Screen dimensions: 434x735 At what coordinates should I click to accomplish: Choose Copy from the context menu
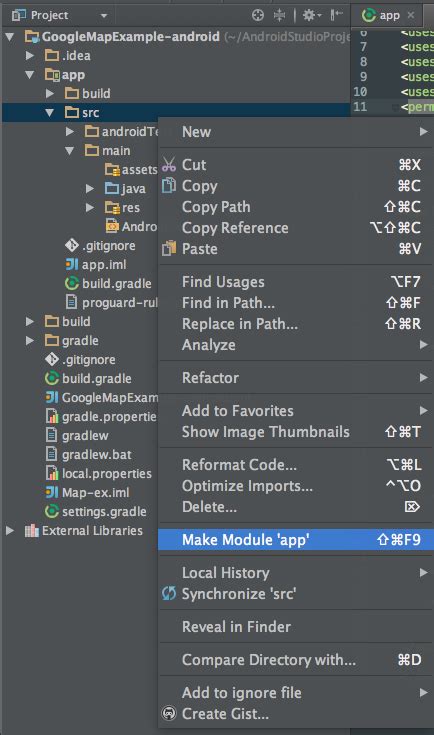294,186
